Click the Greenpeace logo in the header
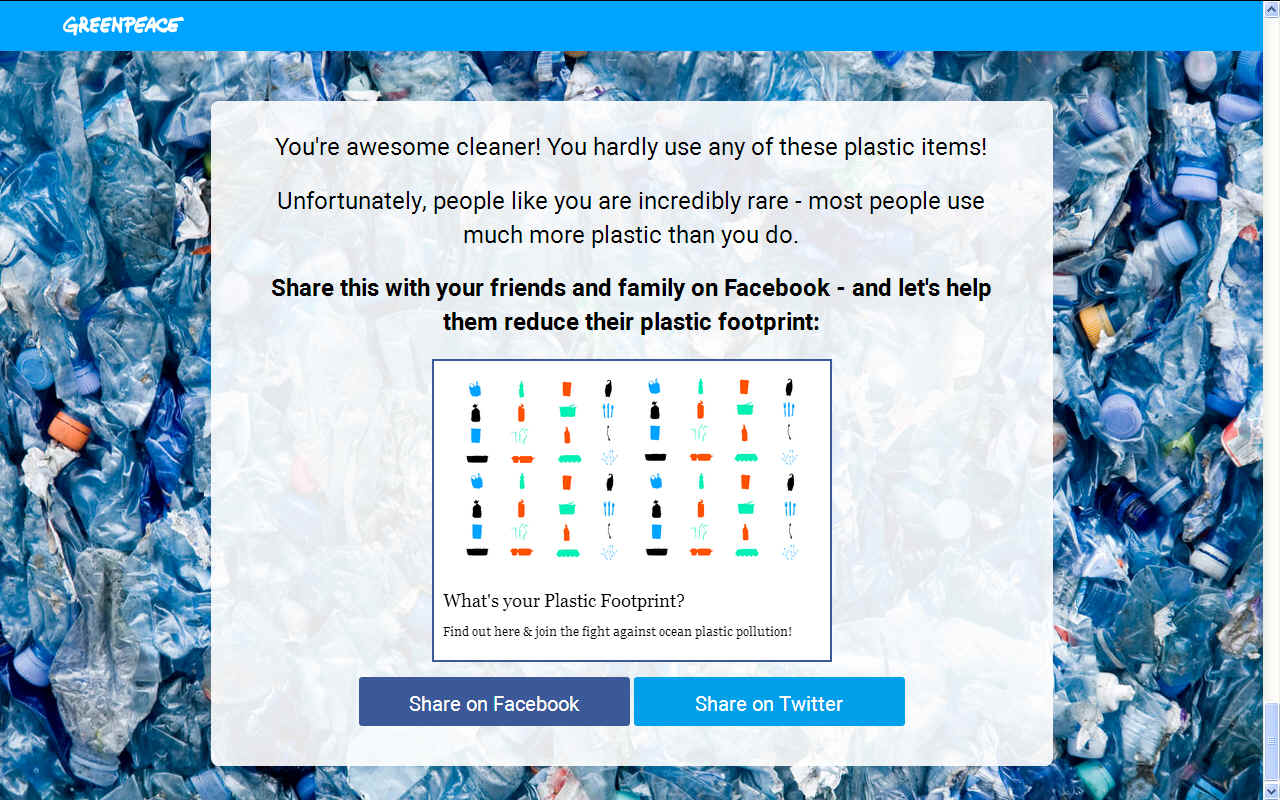Screen dimensions: 1280x800 [x=123, y=25]
